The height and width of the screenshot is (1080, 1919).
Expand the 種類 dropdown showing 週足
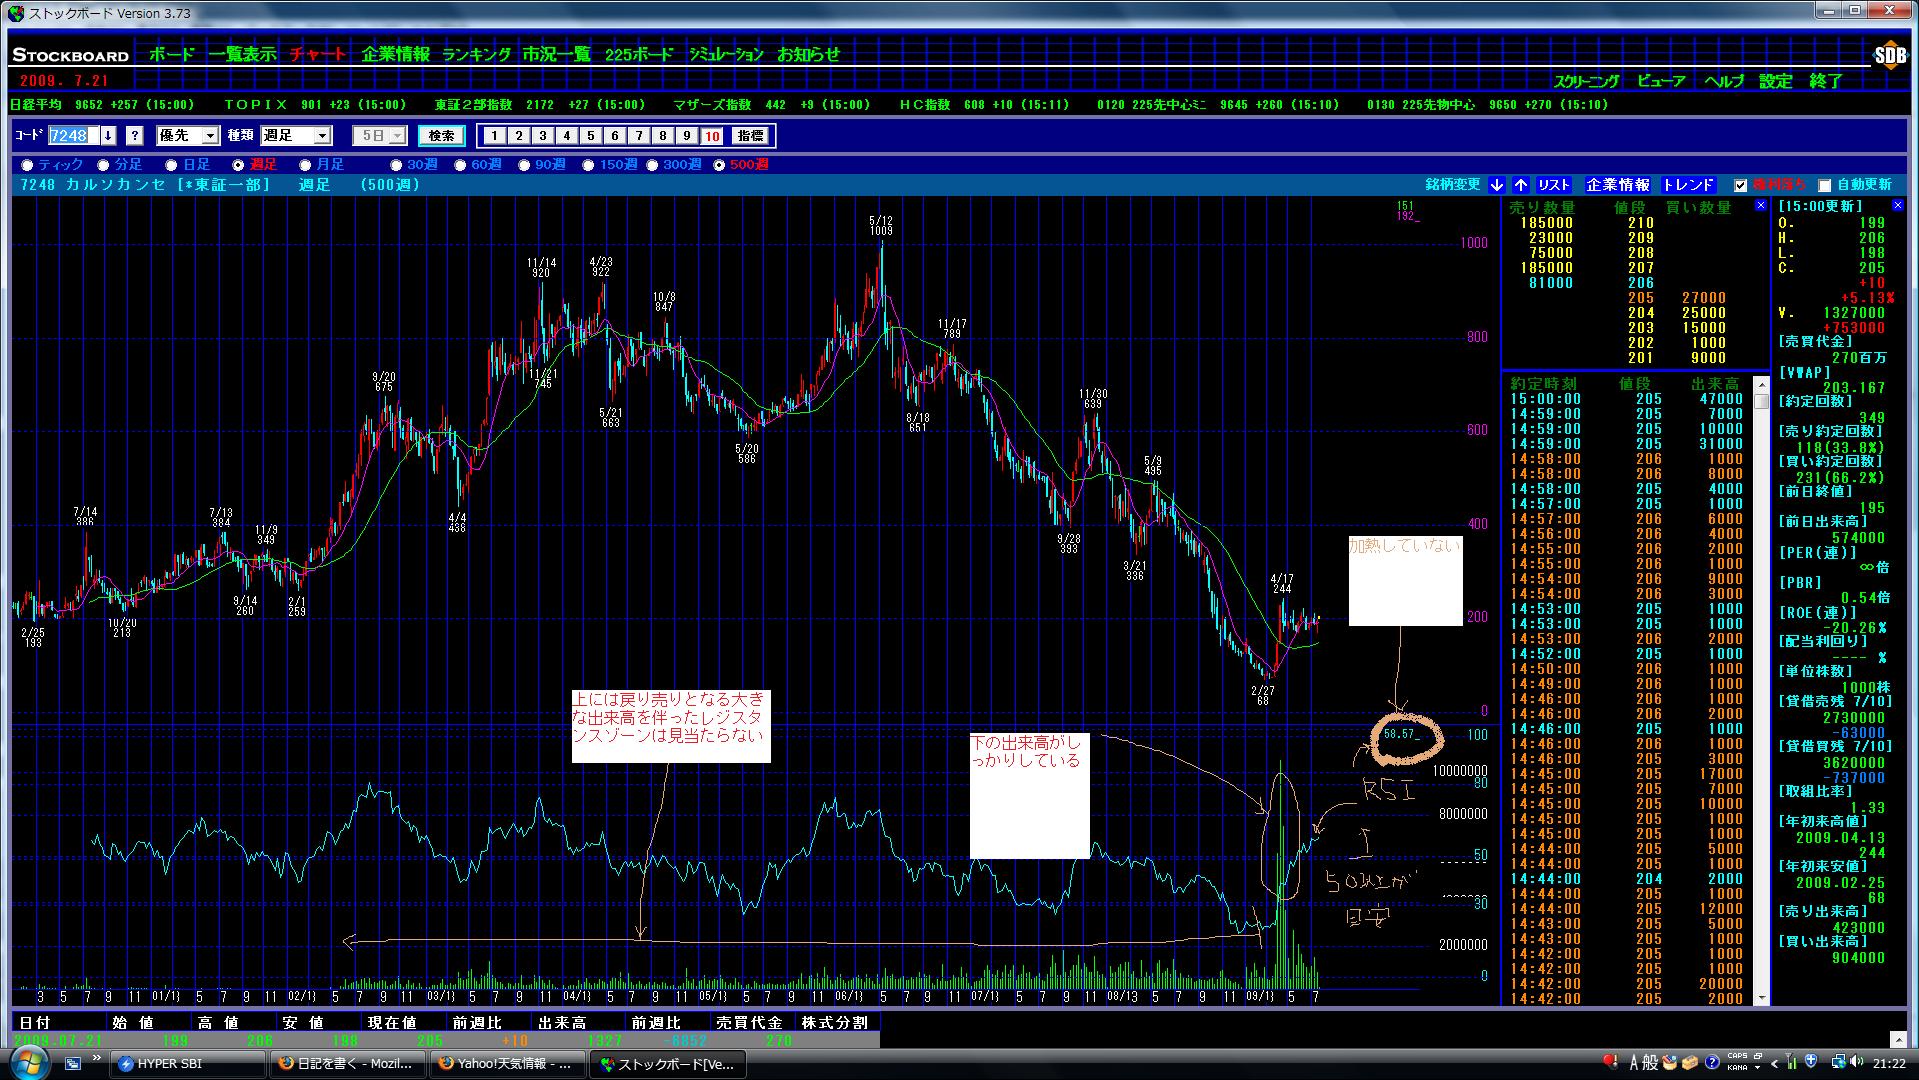[x=322, y=136]
